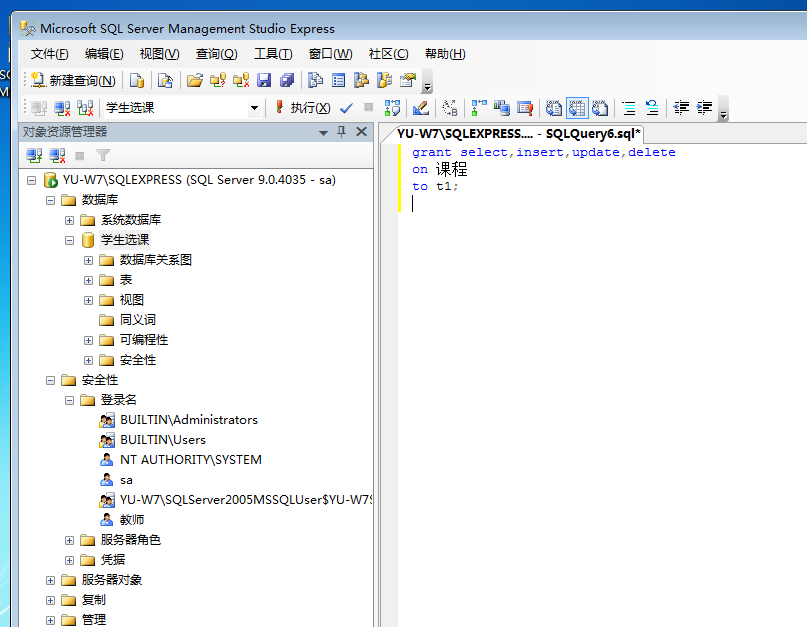Expand the 服务器角色 folder

[x=69, y=541]
